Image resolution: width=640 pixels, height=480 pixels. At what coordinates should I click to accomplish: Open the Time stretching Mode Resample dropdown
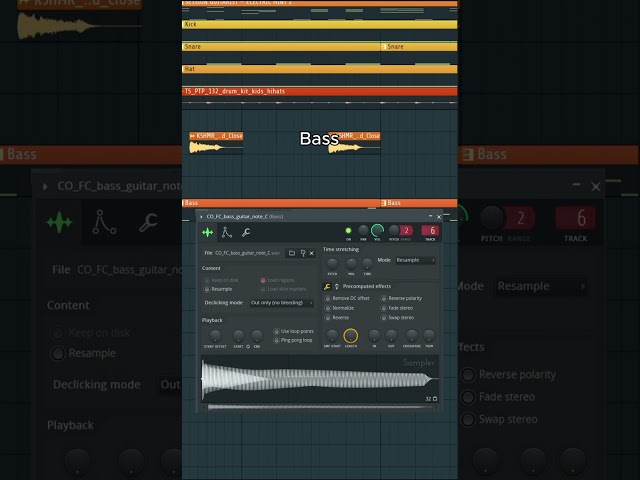click(415, 260)
